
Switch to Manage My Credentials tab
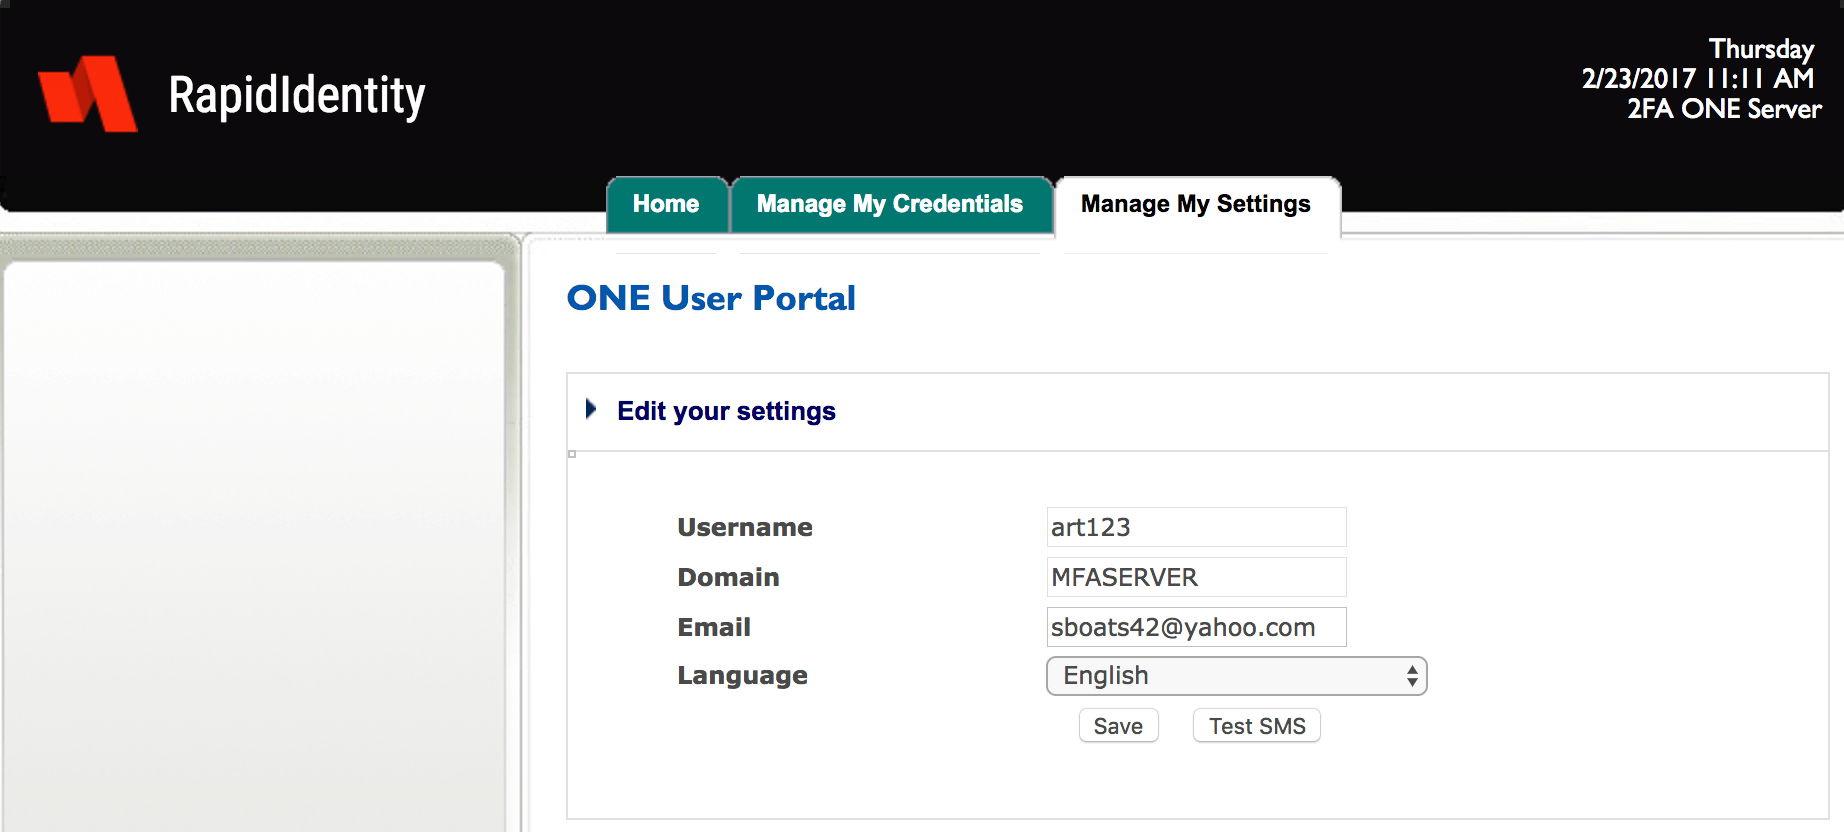click(x=890, y=205)
